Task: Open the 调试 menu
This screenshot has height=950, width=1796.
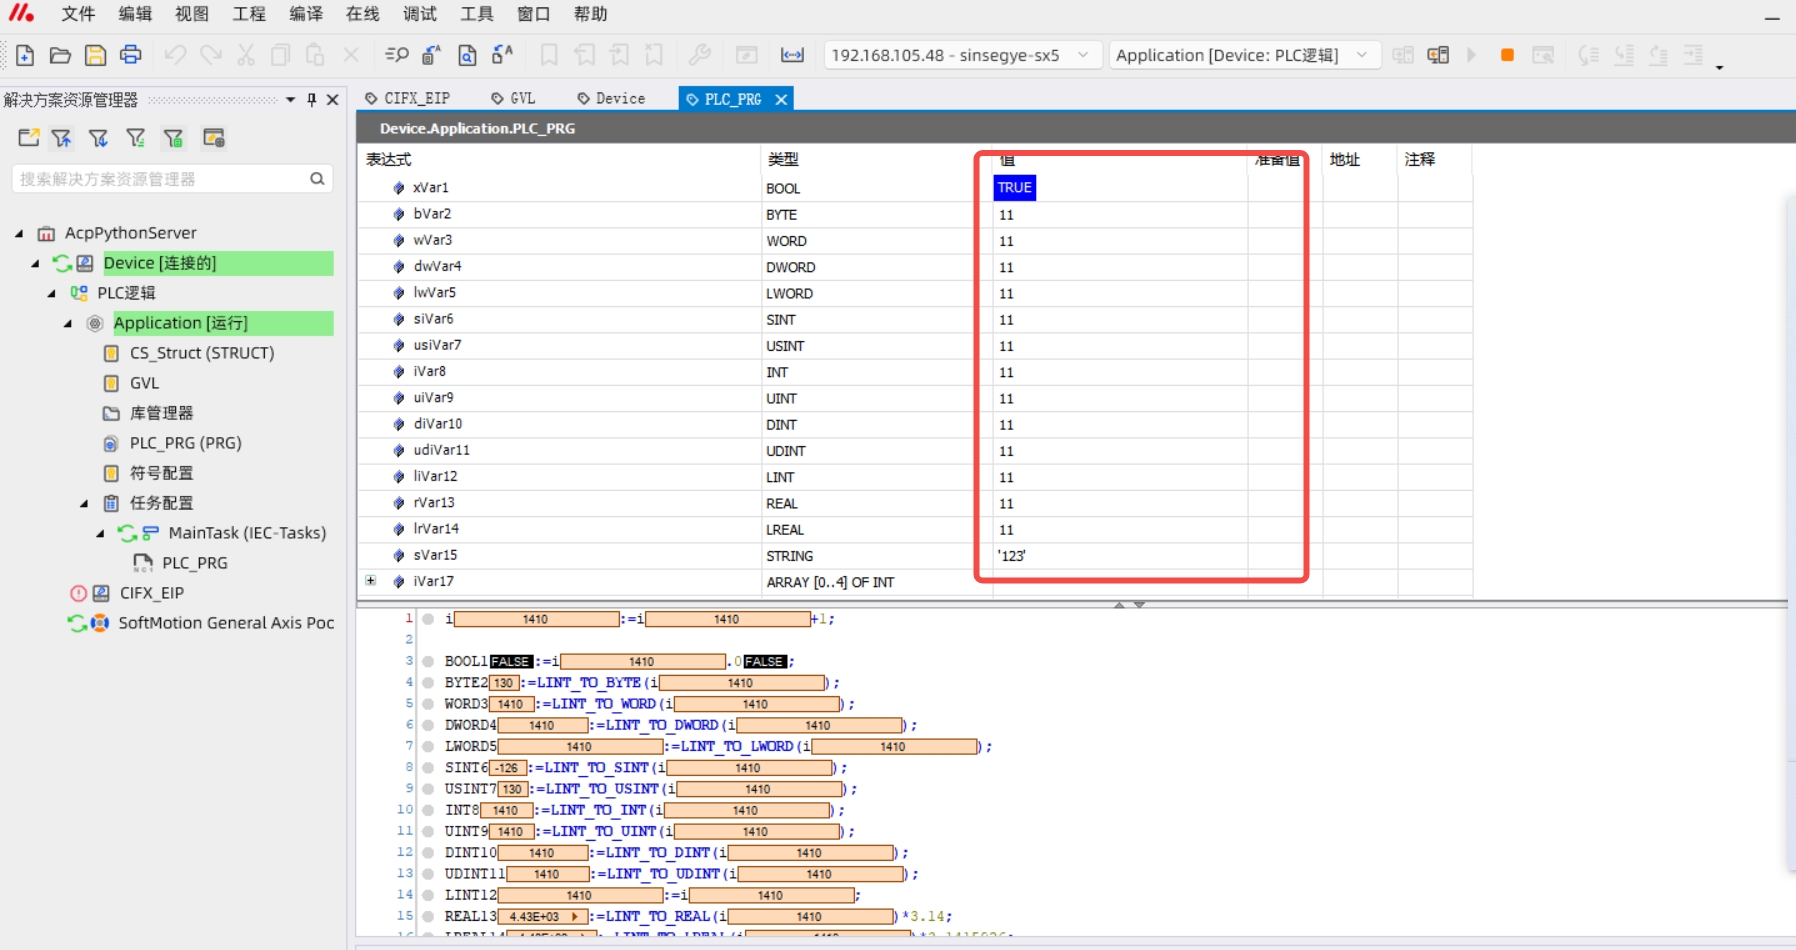Action: click(x=419, y=14)
